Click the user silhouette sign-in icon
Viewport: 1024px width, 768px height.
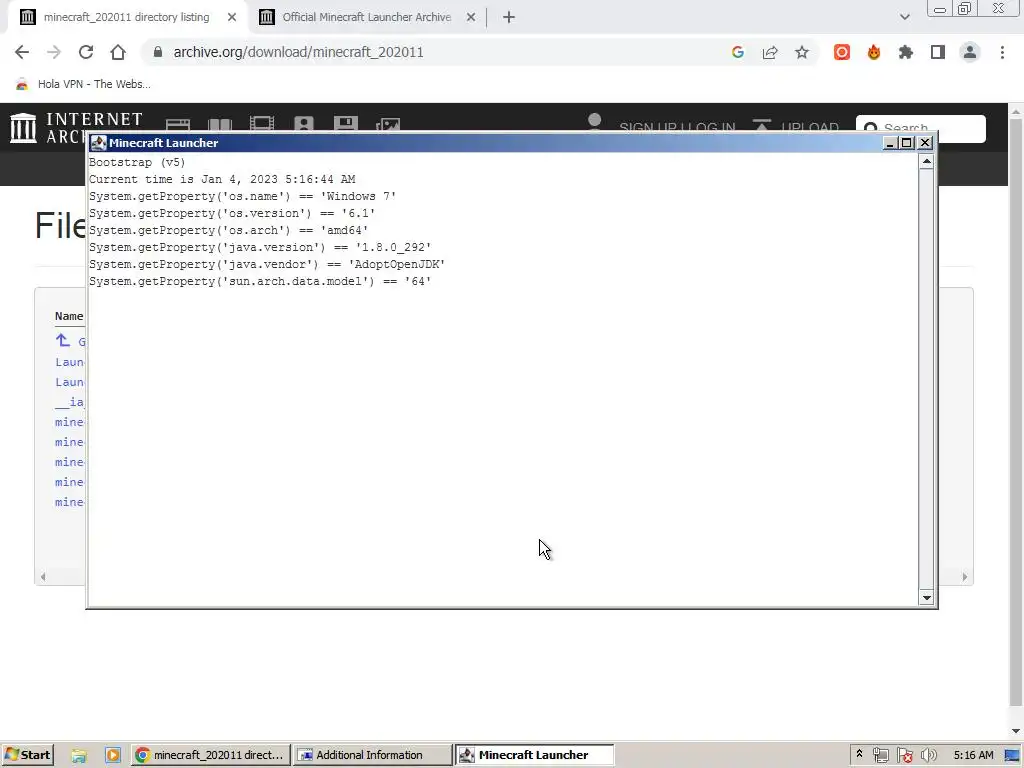click(x=594, y=122)
